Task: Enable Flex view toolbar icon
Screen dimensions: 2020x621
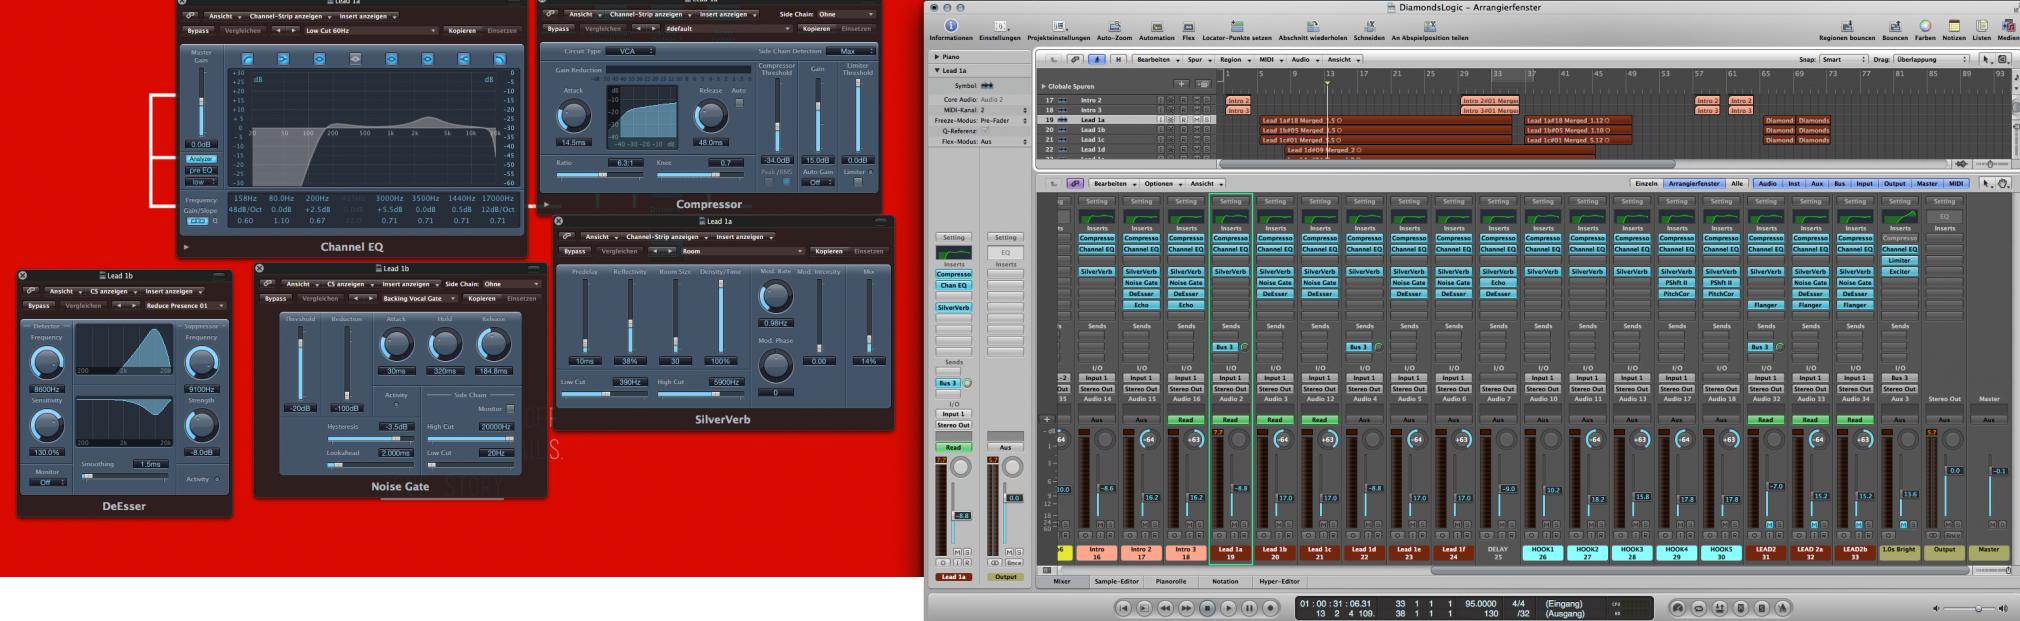Action: [x=1188, y=26]
